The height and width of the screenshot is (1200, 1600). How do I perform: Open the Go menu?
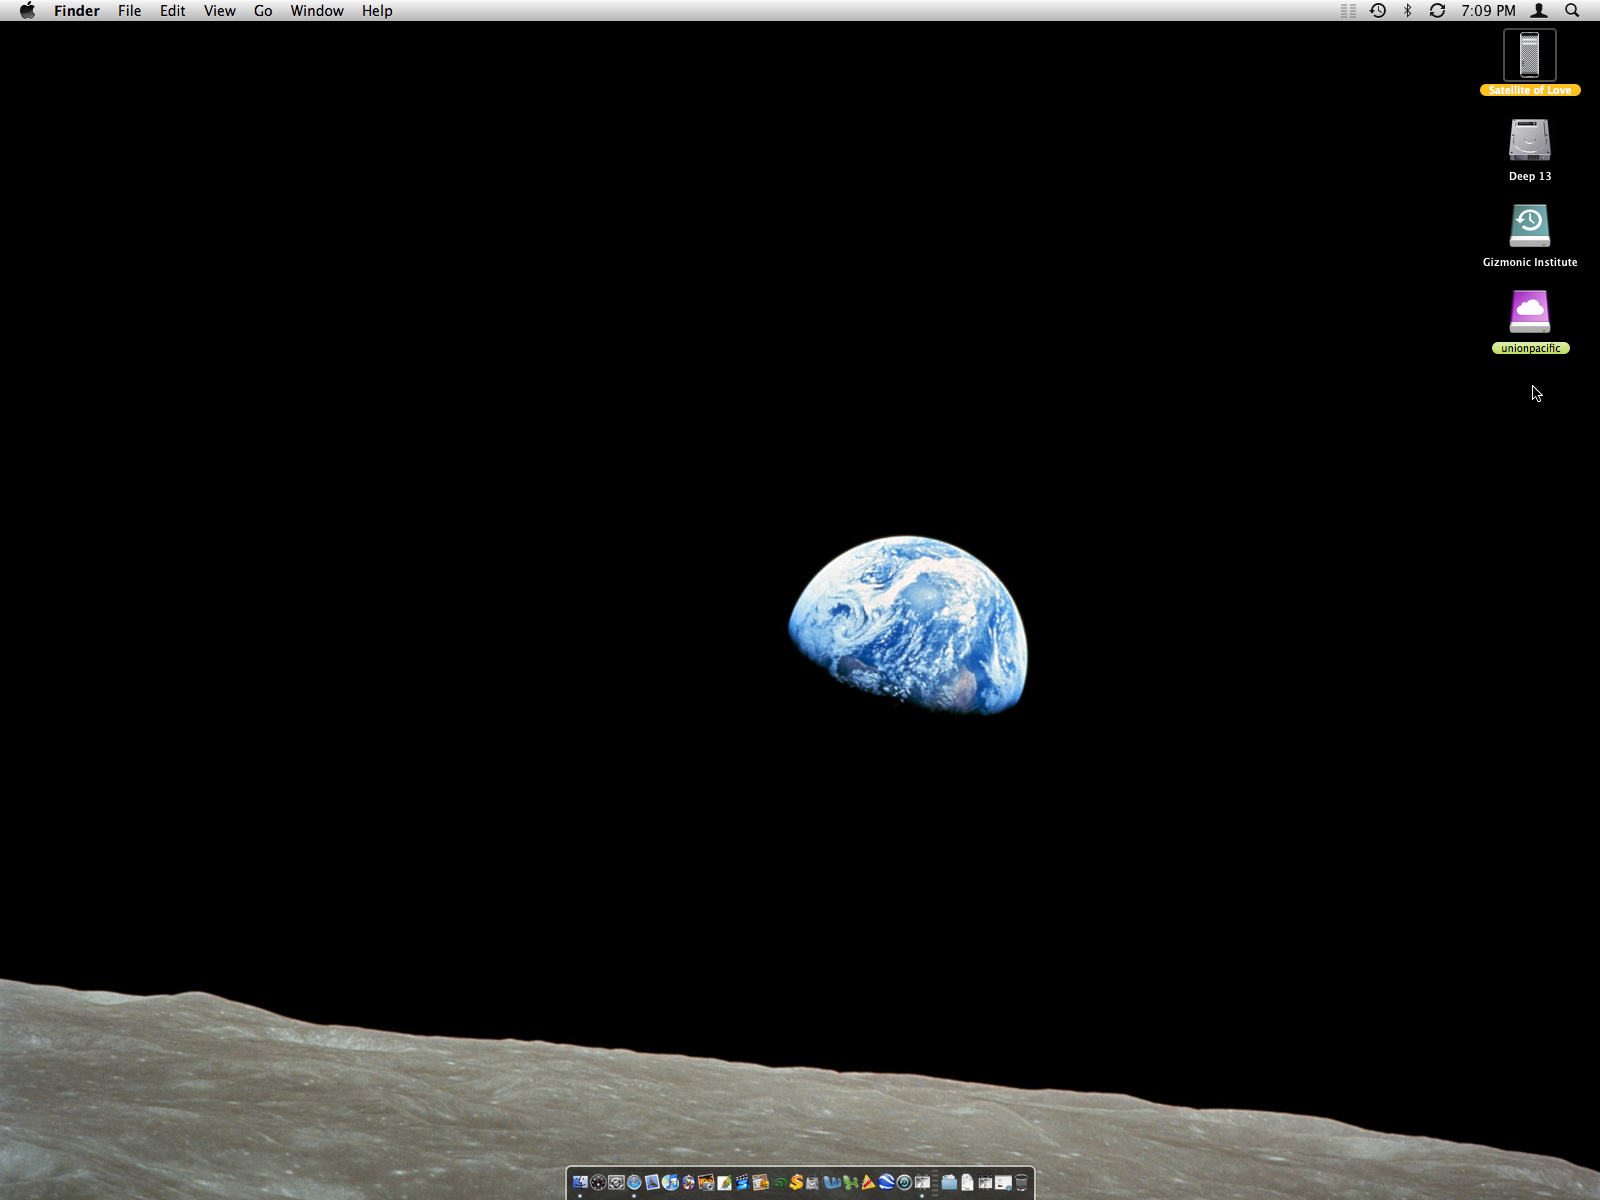(x=263, y=10)
